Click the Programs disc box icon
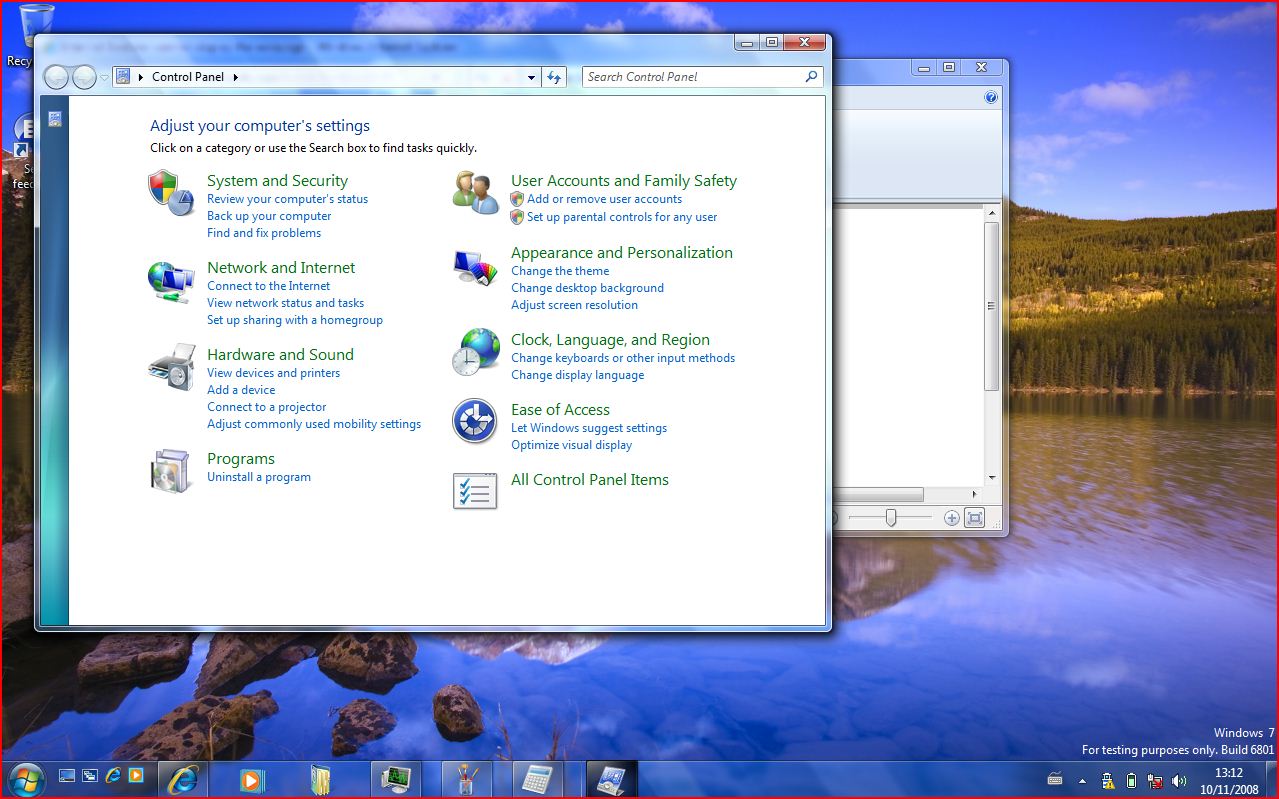This screenshot has width=1279, height=799. coord(171,471)
